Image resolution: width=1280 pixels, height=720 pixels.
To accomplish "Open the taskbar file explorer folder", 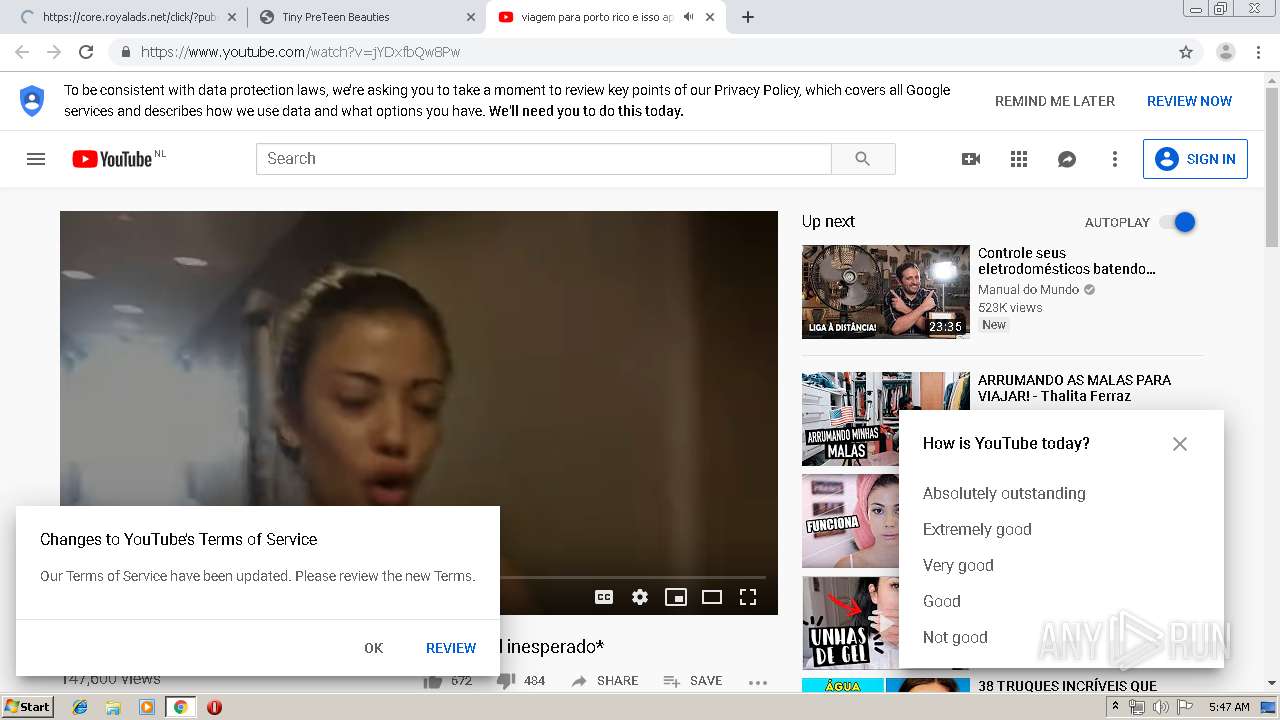I will coord(113,707).
